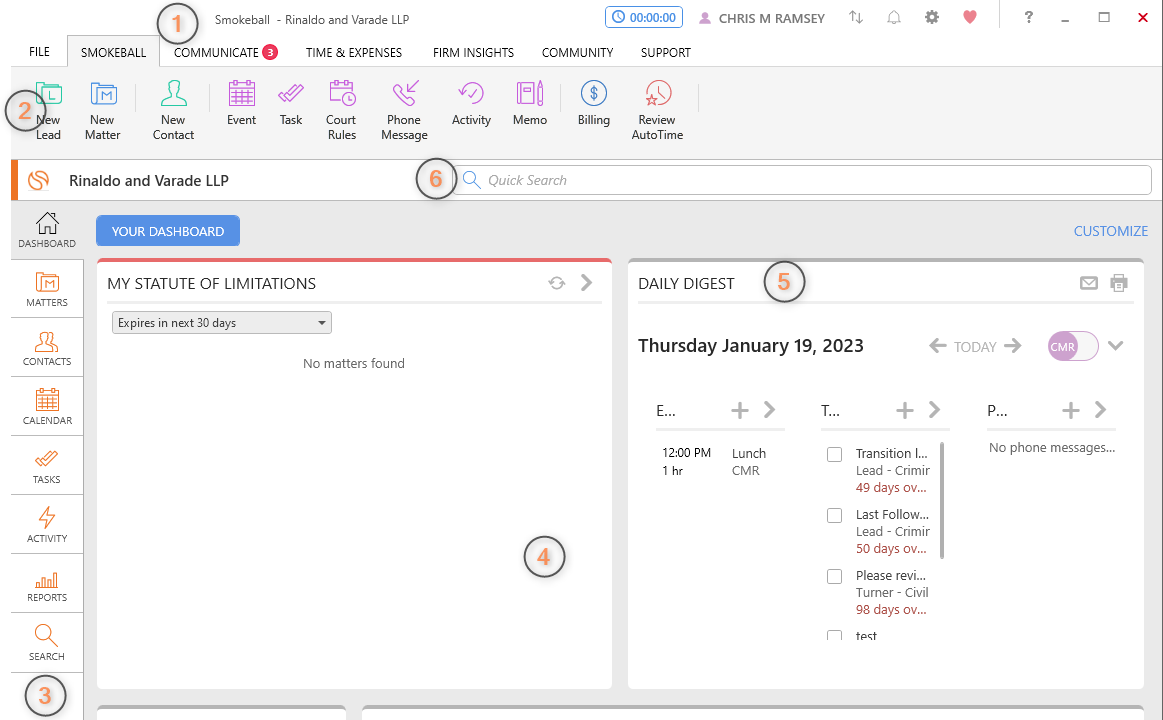The height and width of the screenshot is (720, 1163).
Task: Open Reports in the sidebar
Action: [47, 584]
